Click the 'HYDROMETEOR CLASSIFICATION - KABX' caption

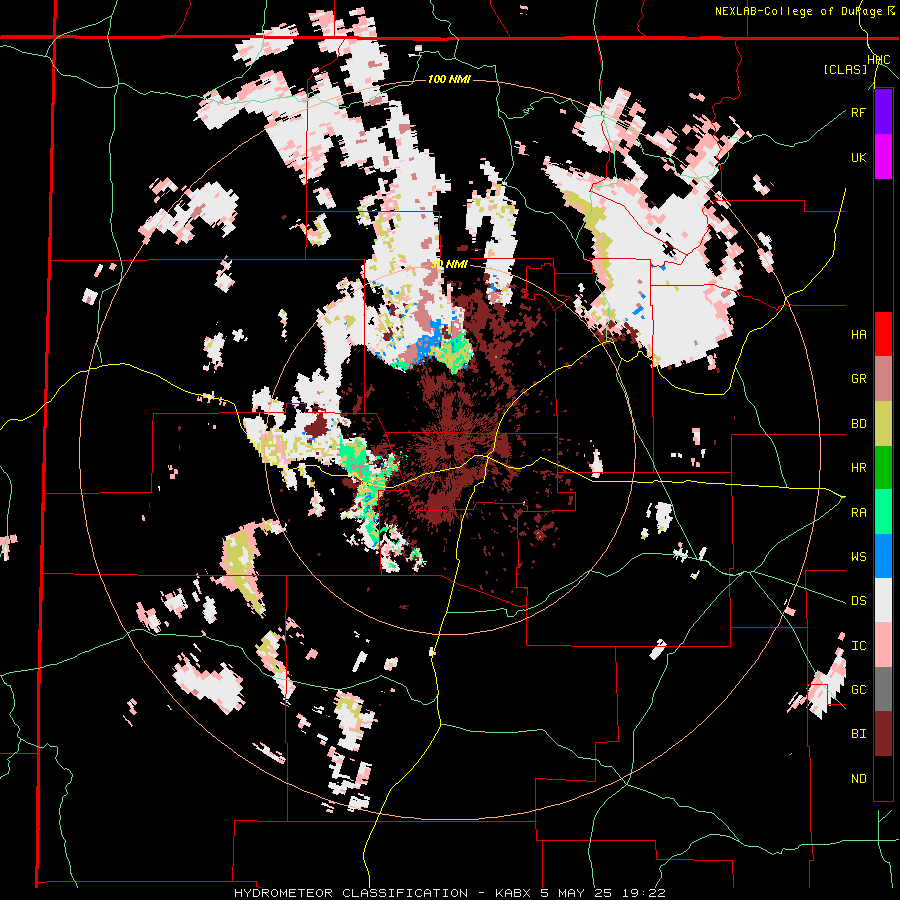(x=384, y=893)
